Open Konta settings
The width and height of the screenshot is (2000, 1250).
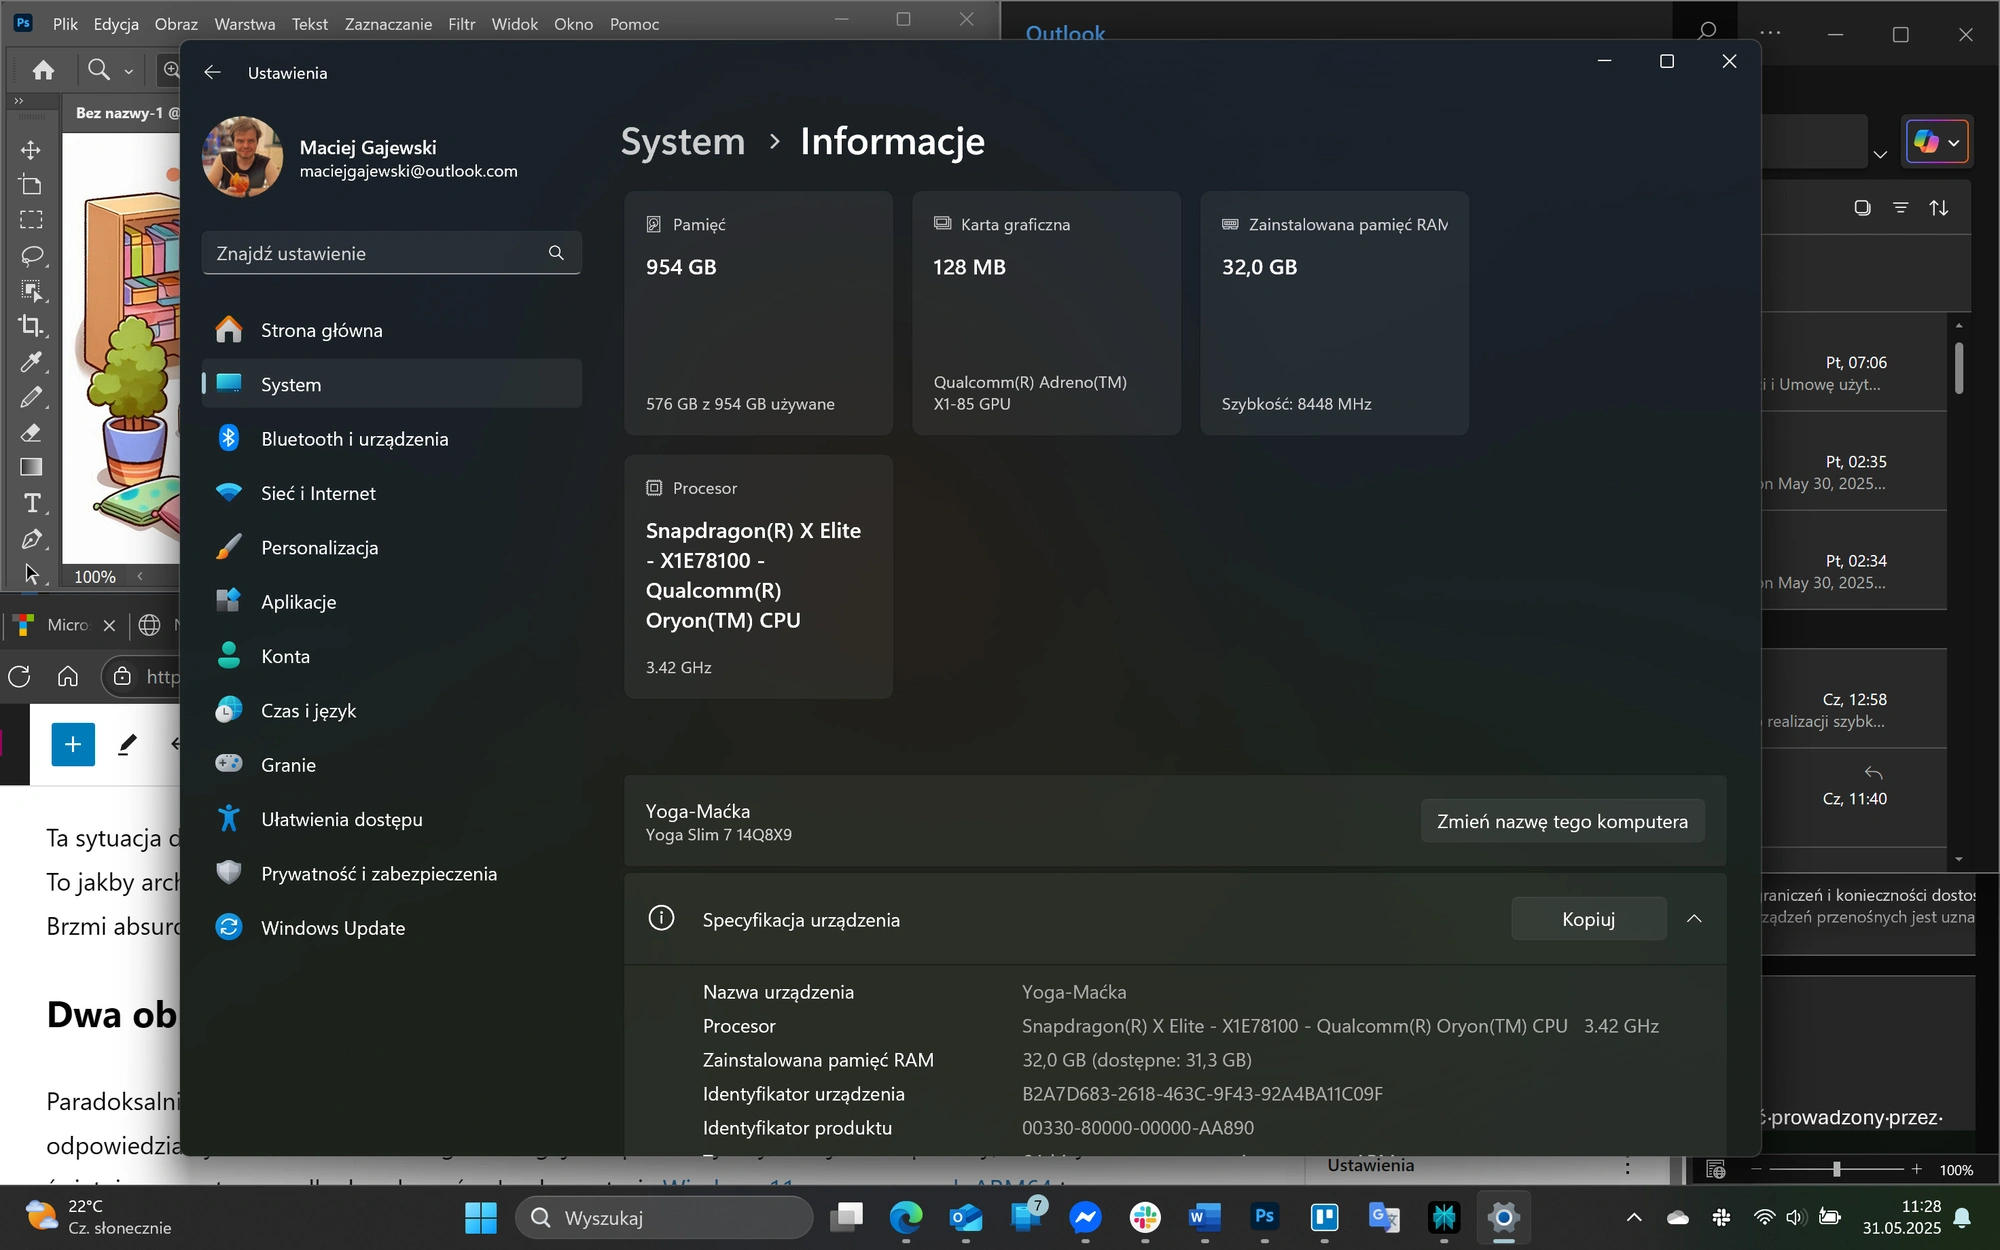pos(391,656)
